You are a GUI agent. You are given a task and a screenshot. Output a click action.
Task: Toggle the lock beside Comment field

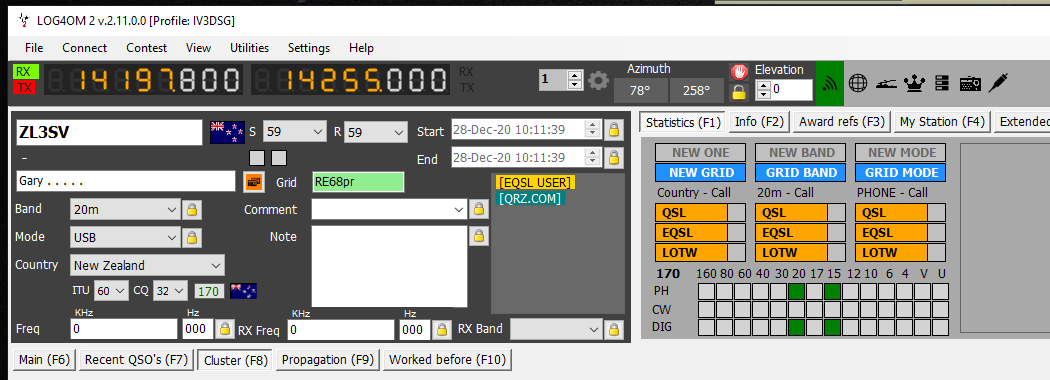[478, 209]
